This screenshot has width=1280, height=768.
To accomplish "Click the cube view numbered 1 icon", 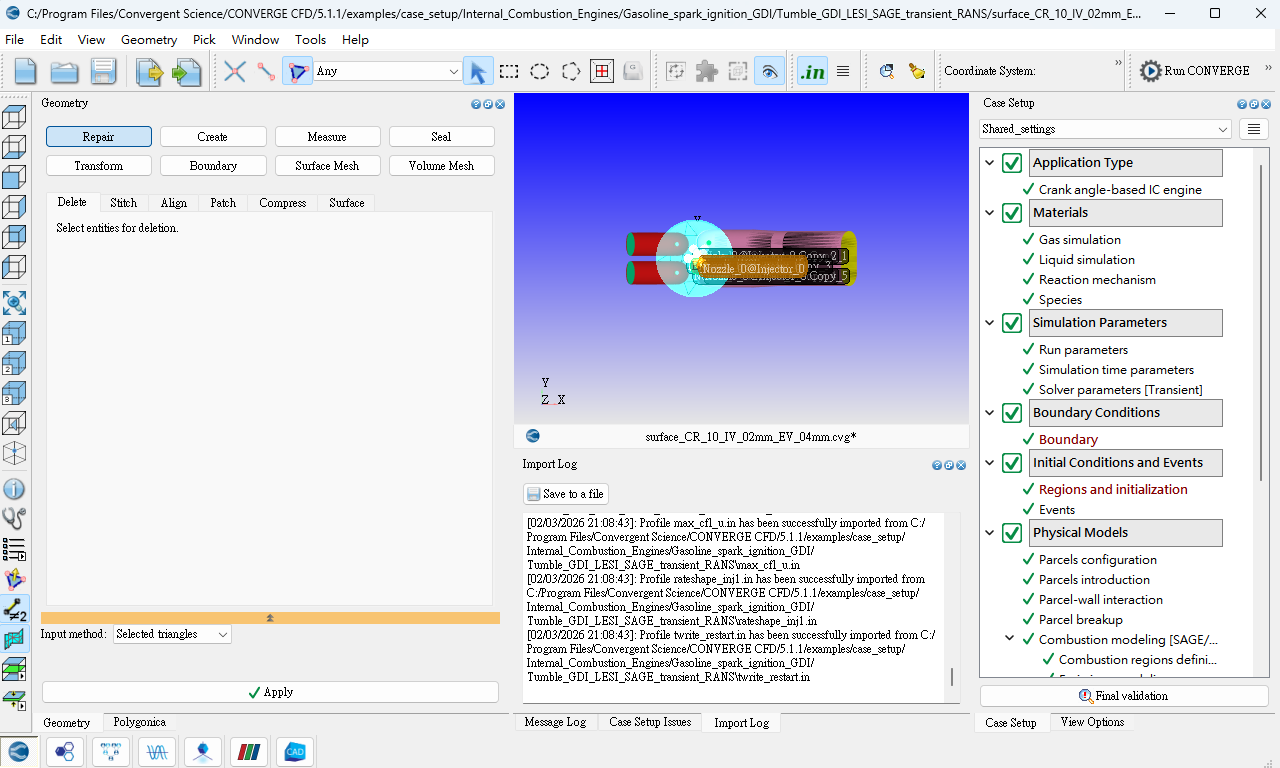I will tap(14, 333).
